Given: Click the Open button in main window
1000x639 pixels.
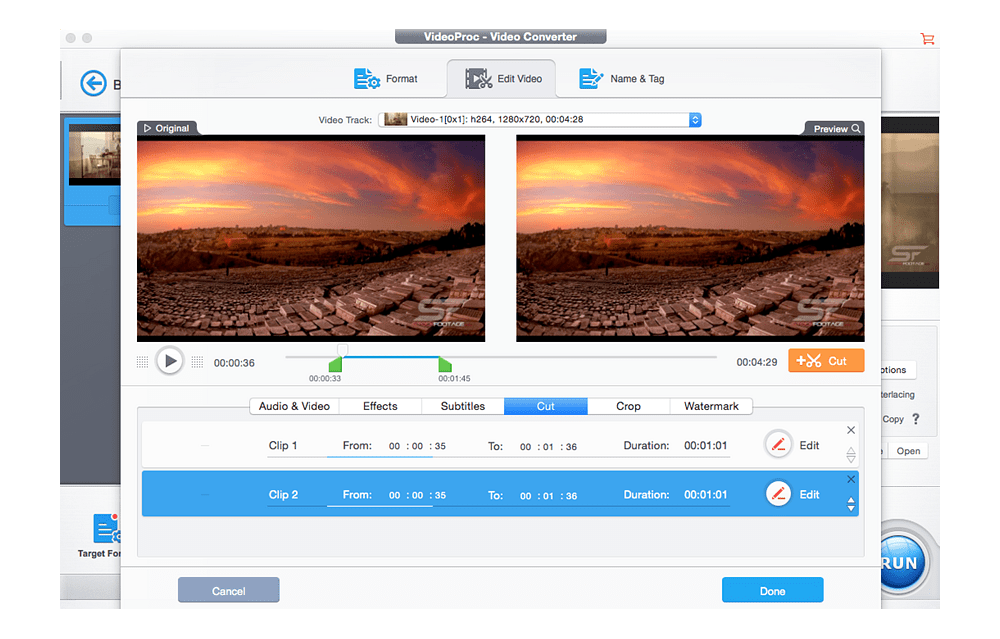Looking at the screenshot, I should 908,451.
